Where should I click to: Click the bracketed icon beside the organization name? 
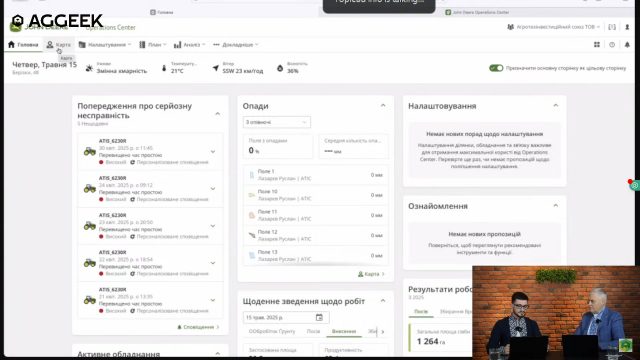612,27
